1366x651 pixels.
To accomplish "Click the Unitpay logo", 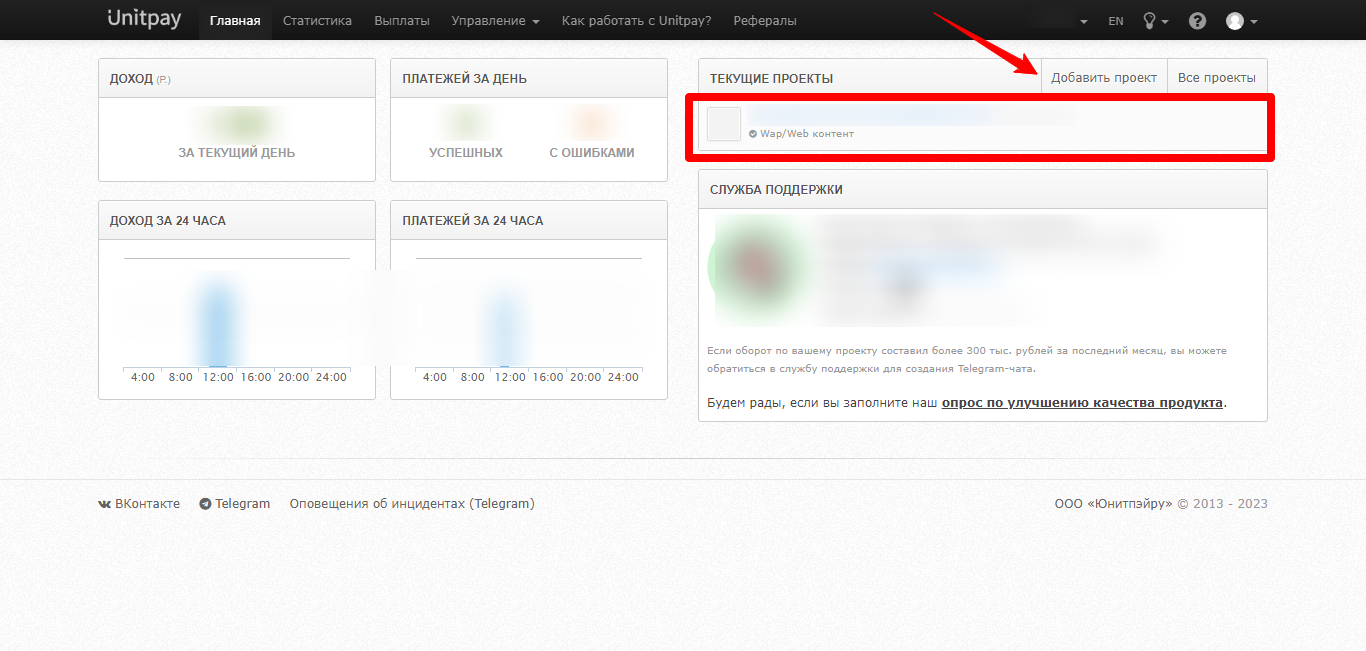I will 143,18.
